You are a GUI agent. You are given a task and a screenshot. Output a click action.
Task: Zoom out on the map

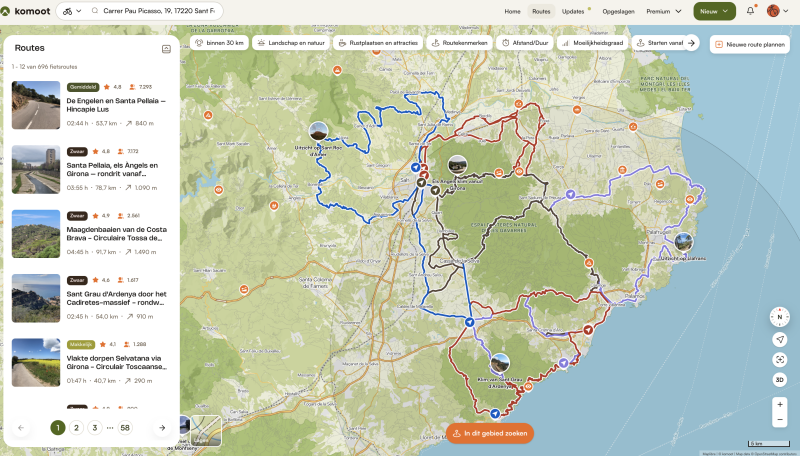779,423
